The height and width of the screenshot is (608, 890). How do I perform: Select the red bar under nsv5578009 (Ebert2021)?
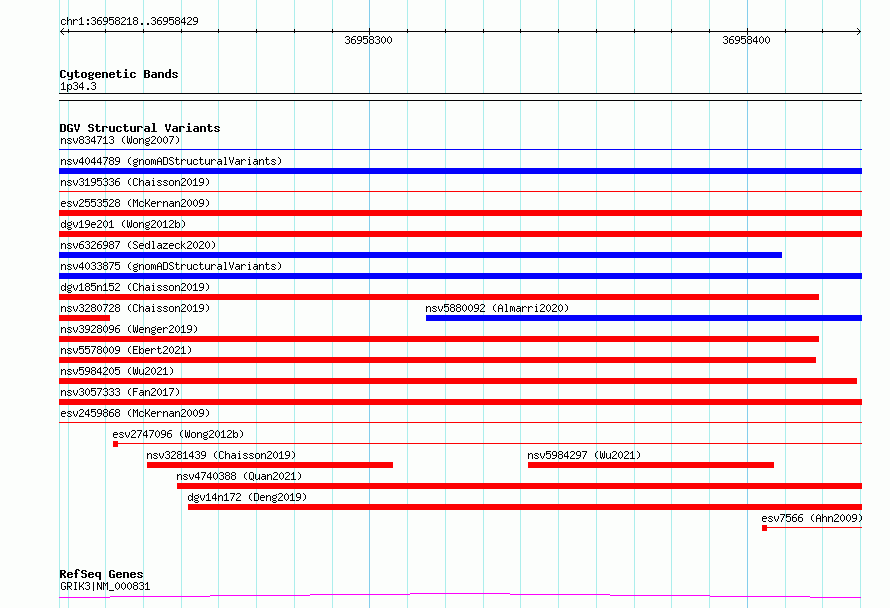pos(438,360)
